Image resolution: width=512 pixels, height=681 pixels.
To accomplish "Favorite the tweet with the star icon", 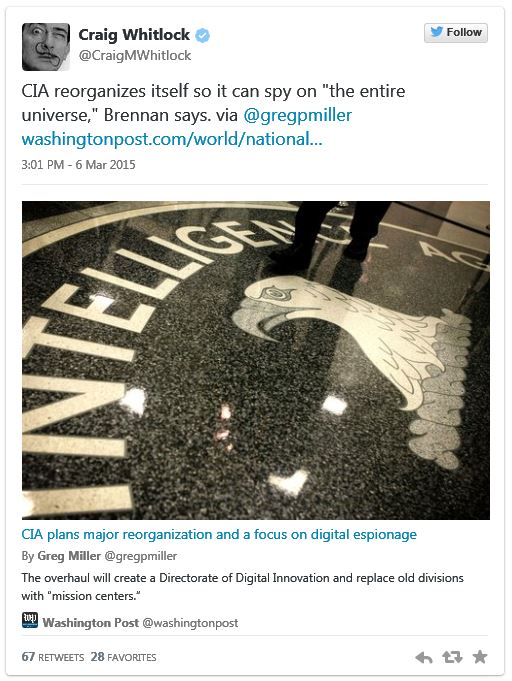I will (x=479, y=657).
